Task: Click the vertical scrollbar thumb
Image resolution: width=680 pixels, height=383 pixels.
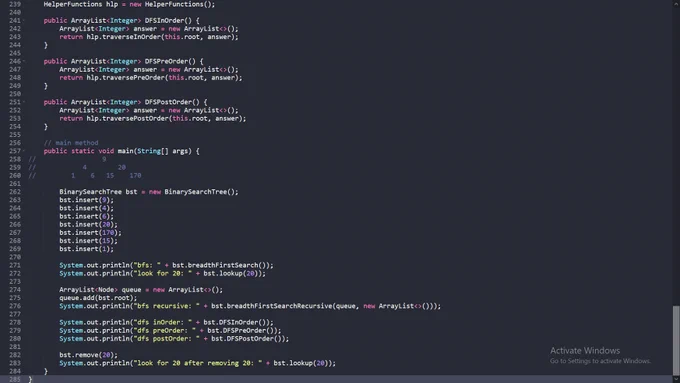Action: click(x=676, y=340)
